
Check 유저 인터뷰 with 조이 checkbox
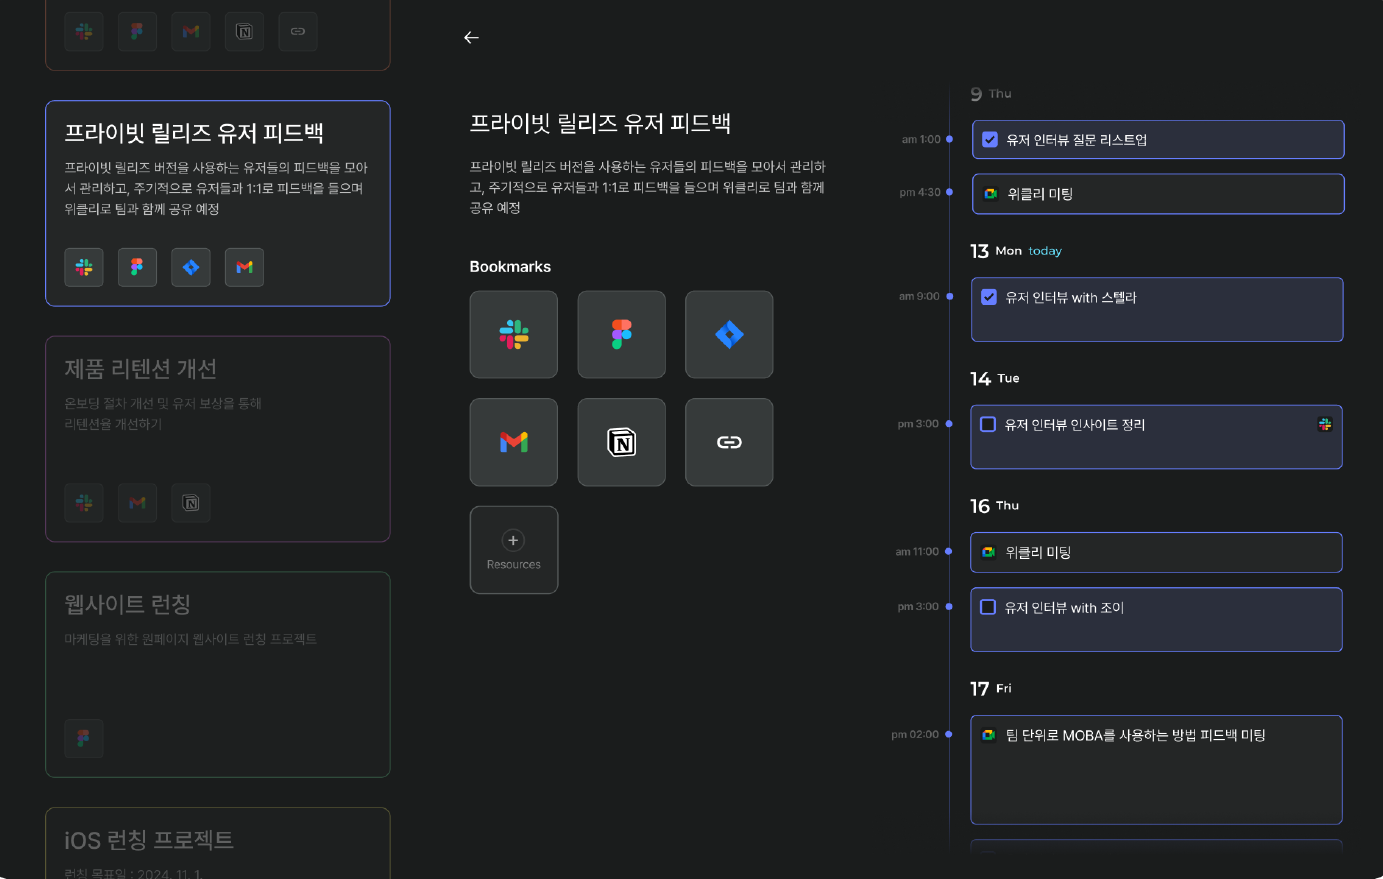coord(988,607)
